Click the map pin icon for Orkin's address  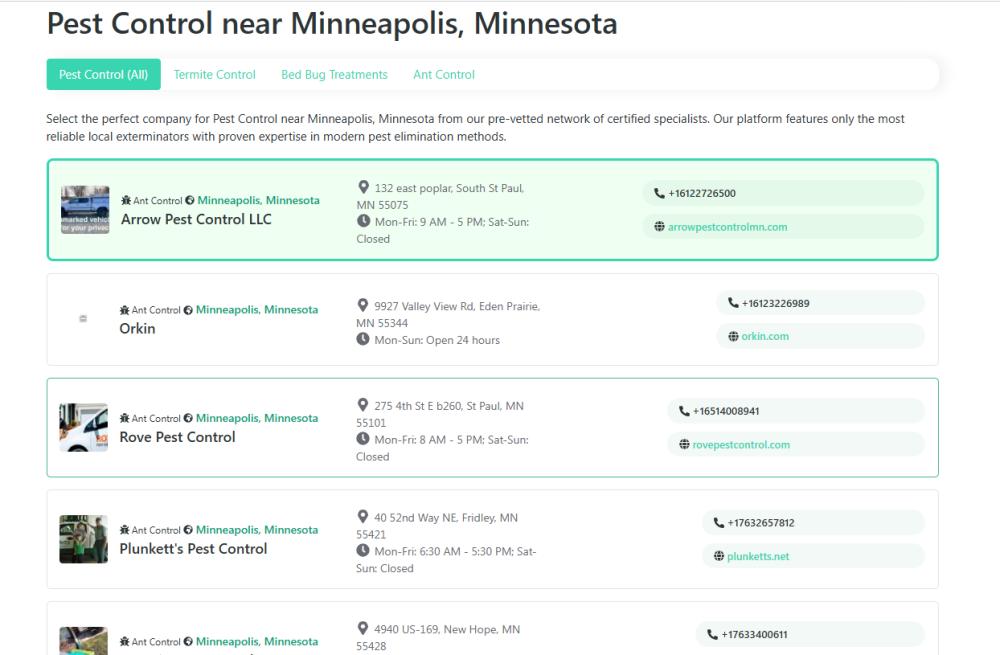click(x=364, y=305)
